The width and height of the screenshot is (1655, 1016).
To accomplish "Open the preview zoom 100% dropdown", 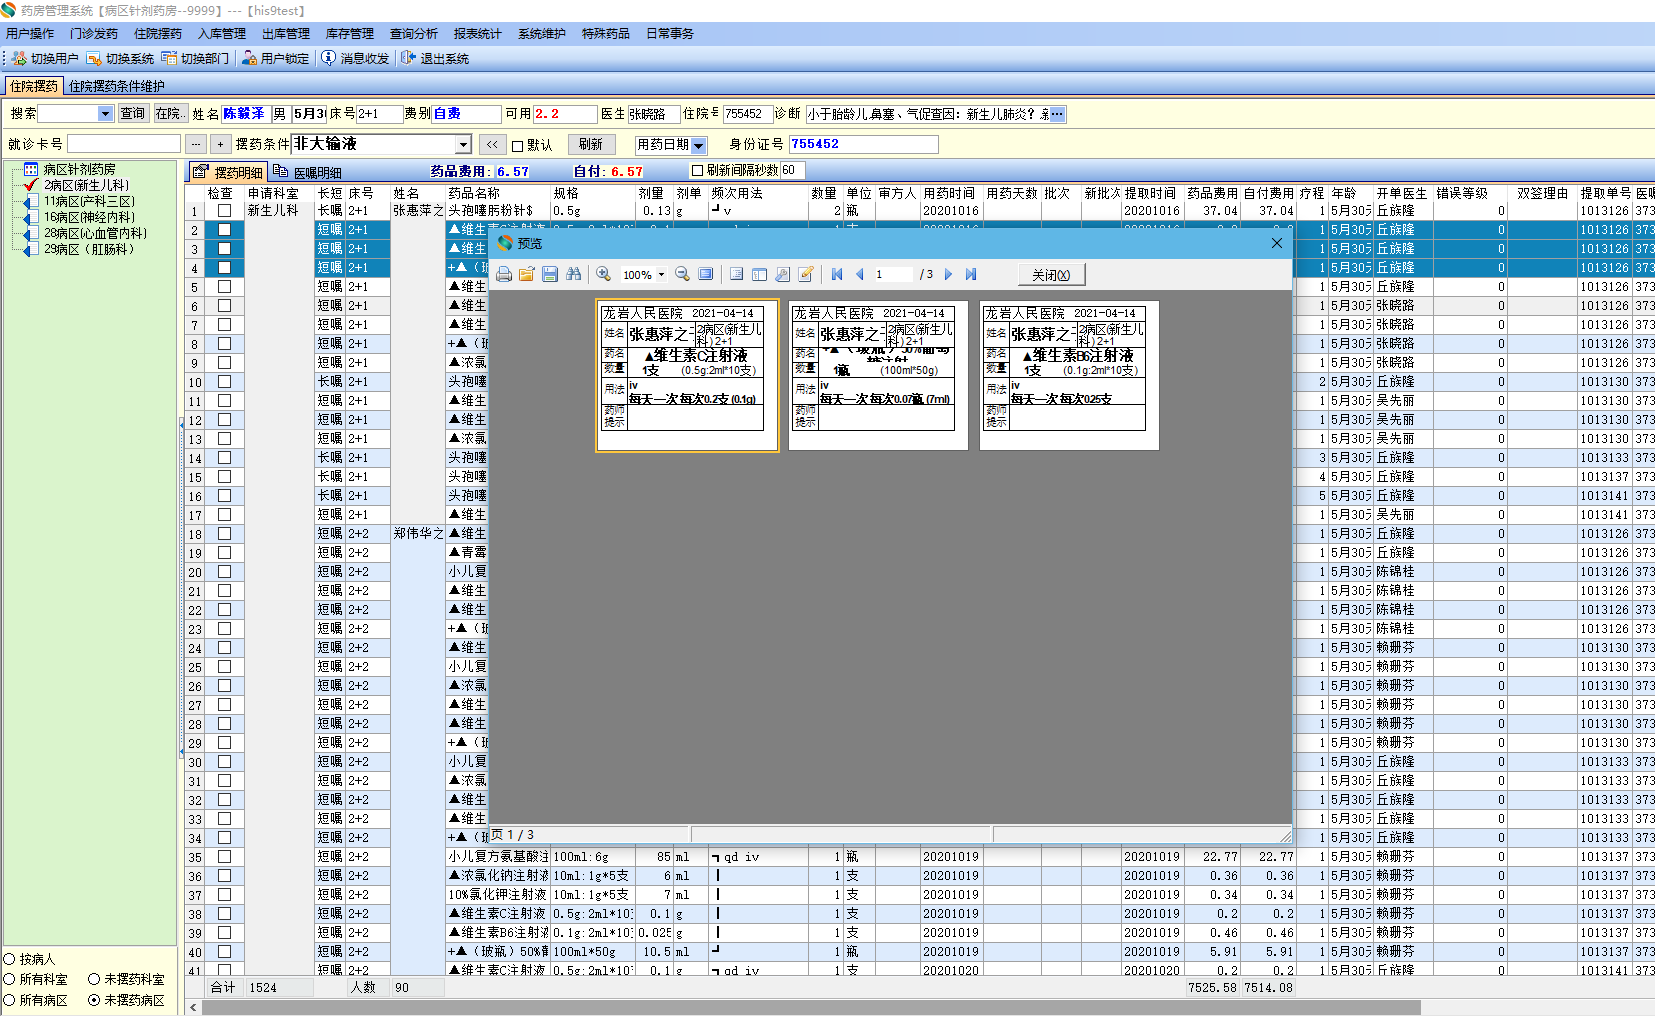I will 661,275.
